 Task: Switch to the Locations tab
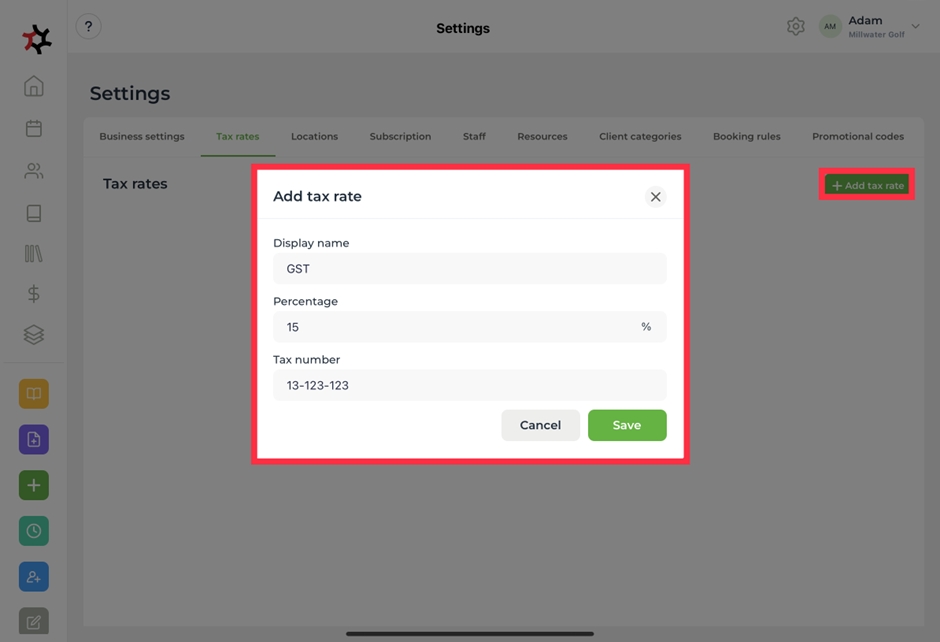coord(314,136)
